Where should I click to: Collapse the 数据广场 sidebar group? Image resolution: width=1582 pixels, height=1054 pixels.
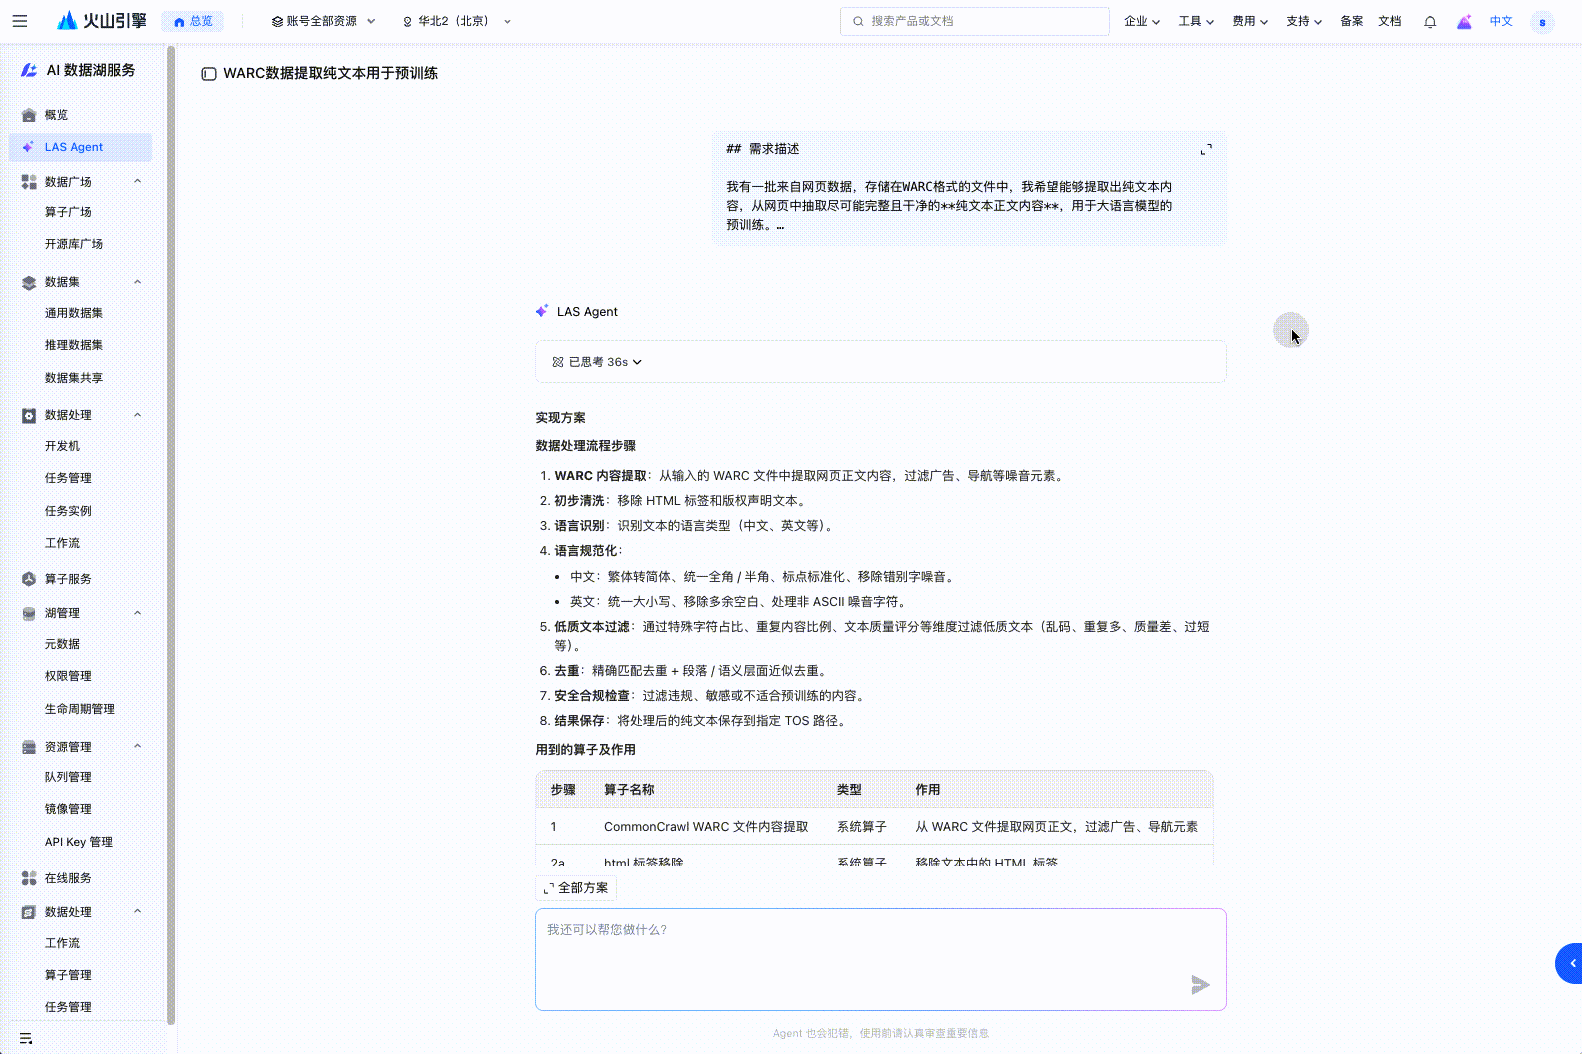(137, 181)
